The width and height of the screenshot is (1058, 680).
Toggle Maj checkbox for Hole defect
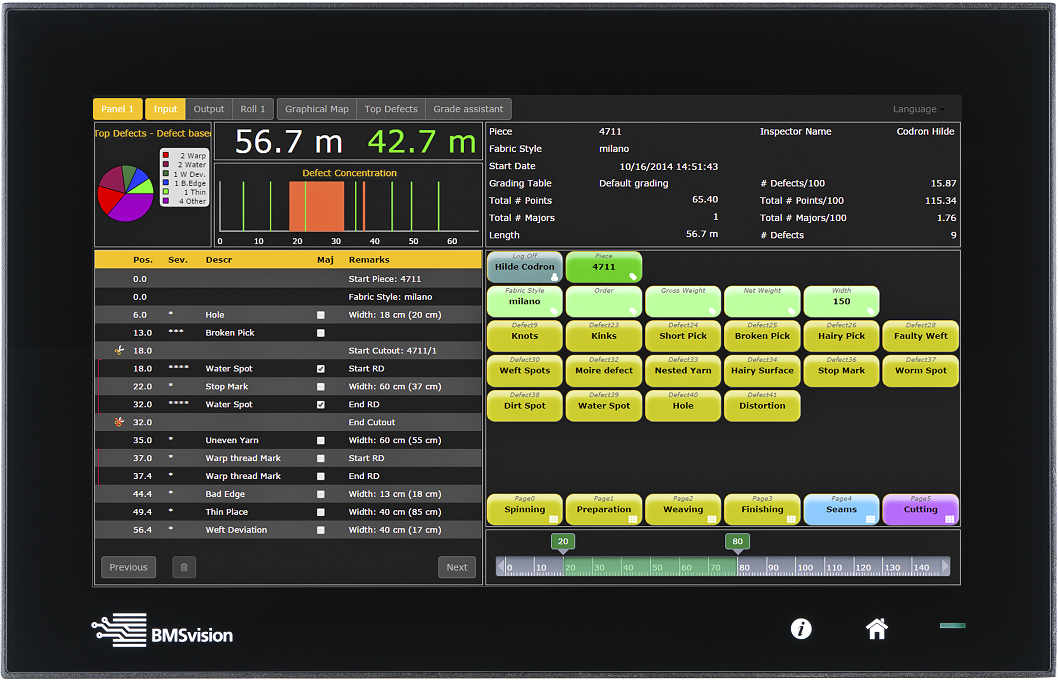[321, 315]
